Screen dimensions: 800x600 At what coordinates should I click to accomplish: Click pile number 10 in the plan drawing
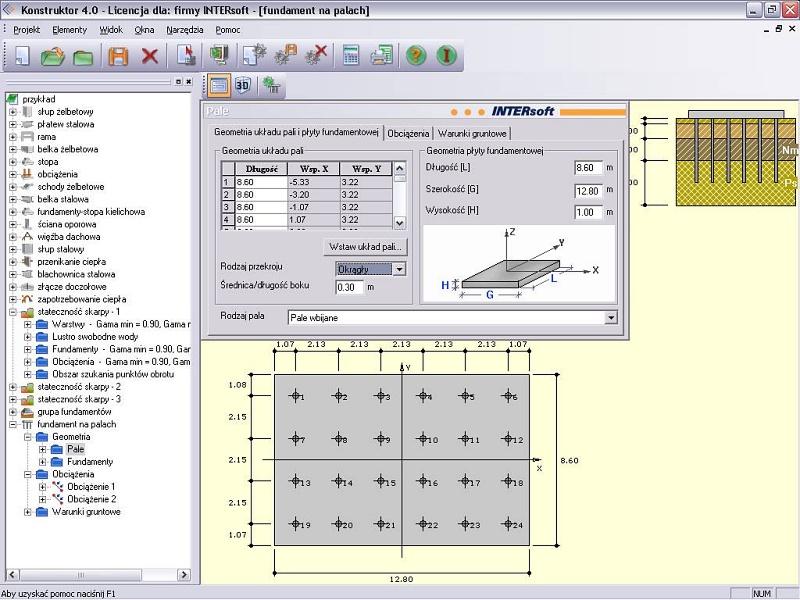point(423,439)
